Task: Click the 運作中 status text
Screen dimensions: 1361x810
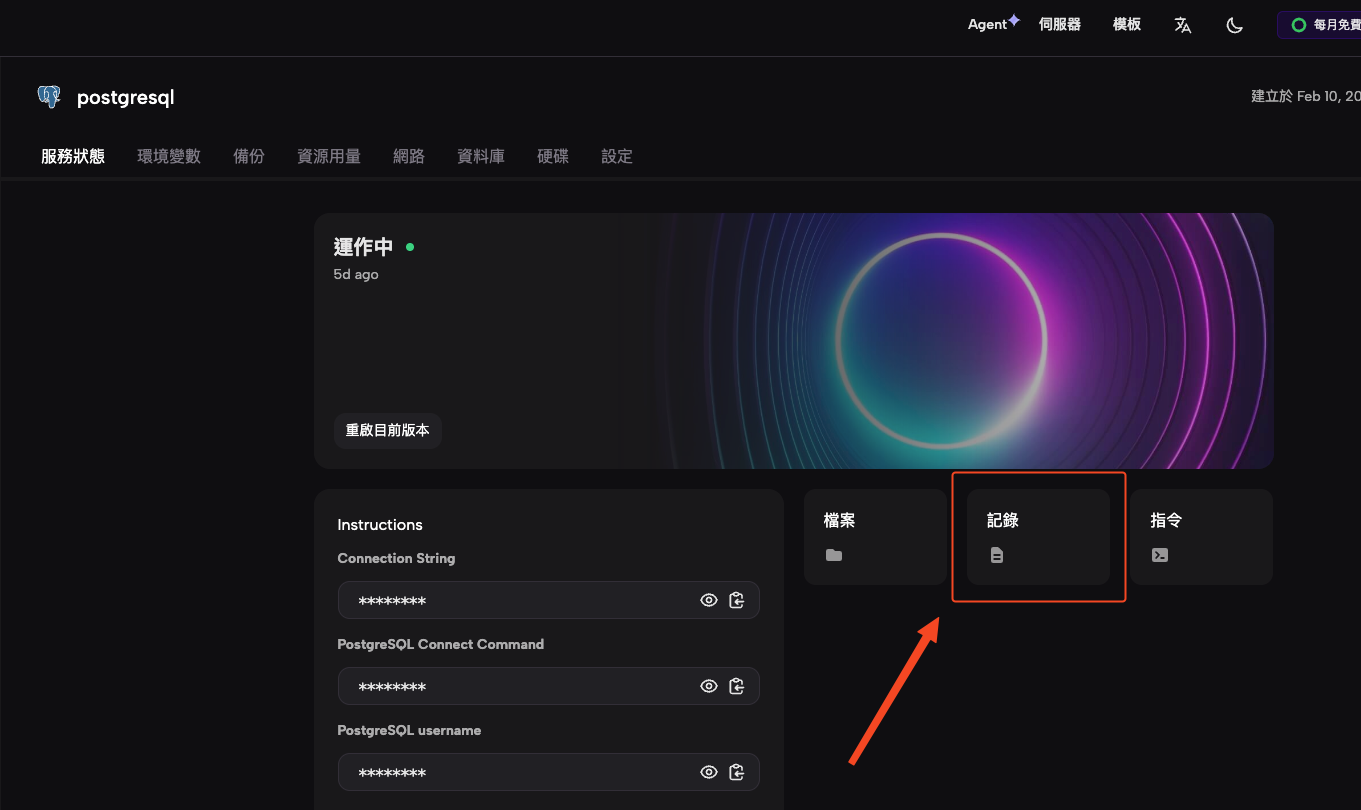Action: [364, 247]
